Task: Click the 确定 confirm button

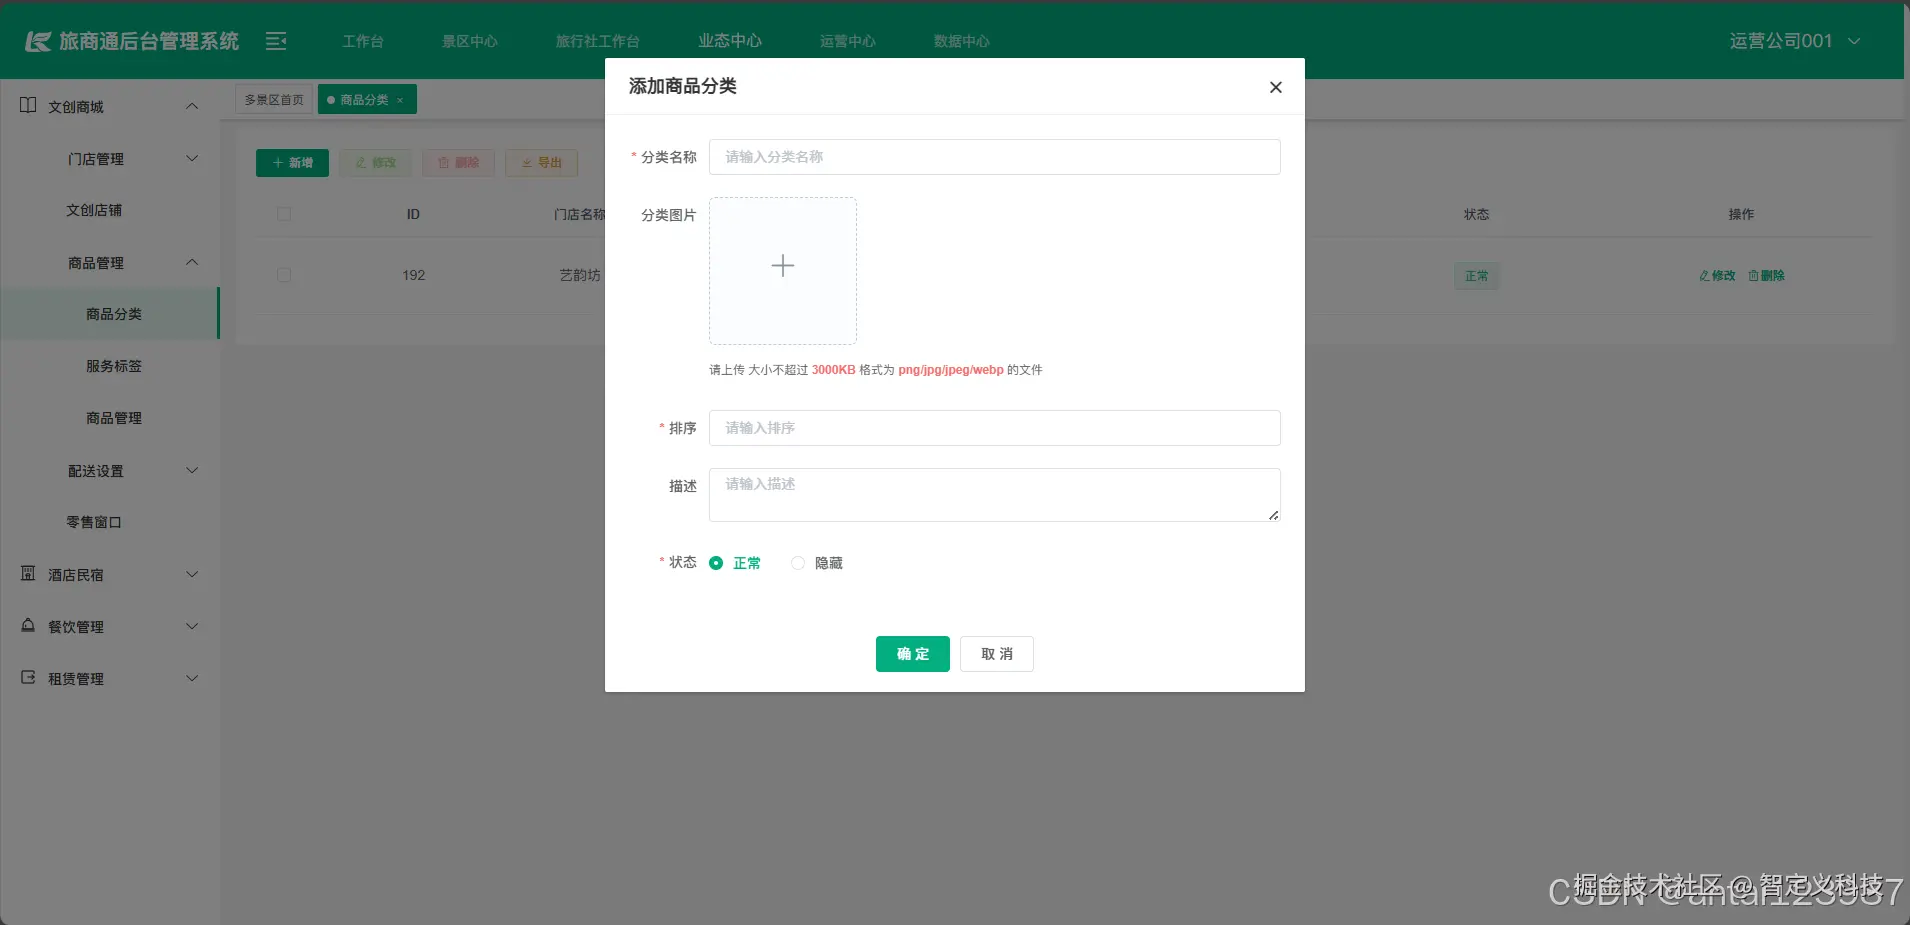Action: pyautogui.click(x=913, y=654)
